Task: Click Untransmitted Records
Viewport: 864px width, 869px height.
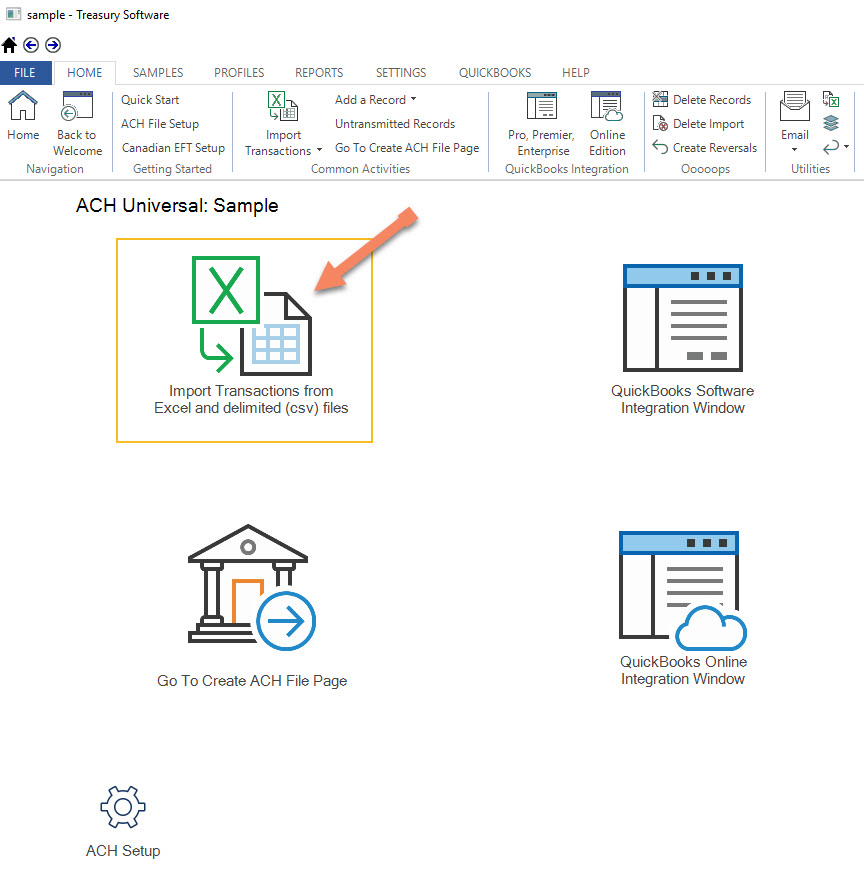Action: (395, 124)
